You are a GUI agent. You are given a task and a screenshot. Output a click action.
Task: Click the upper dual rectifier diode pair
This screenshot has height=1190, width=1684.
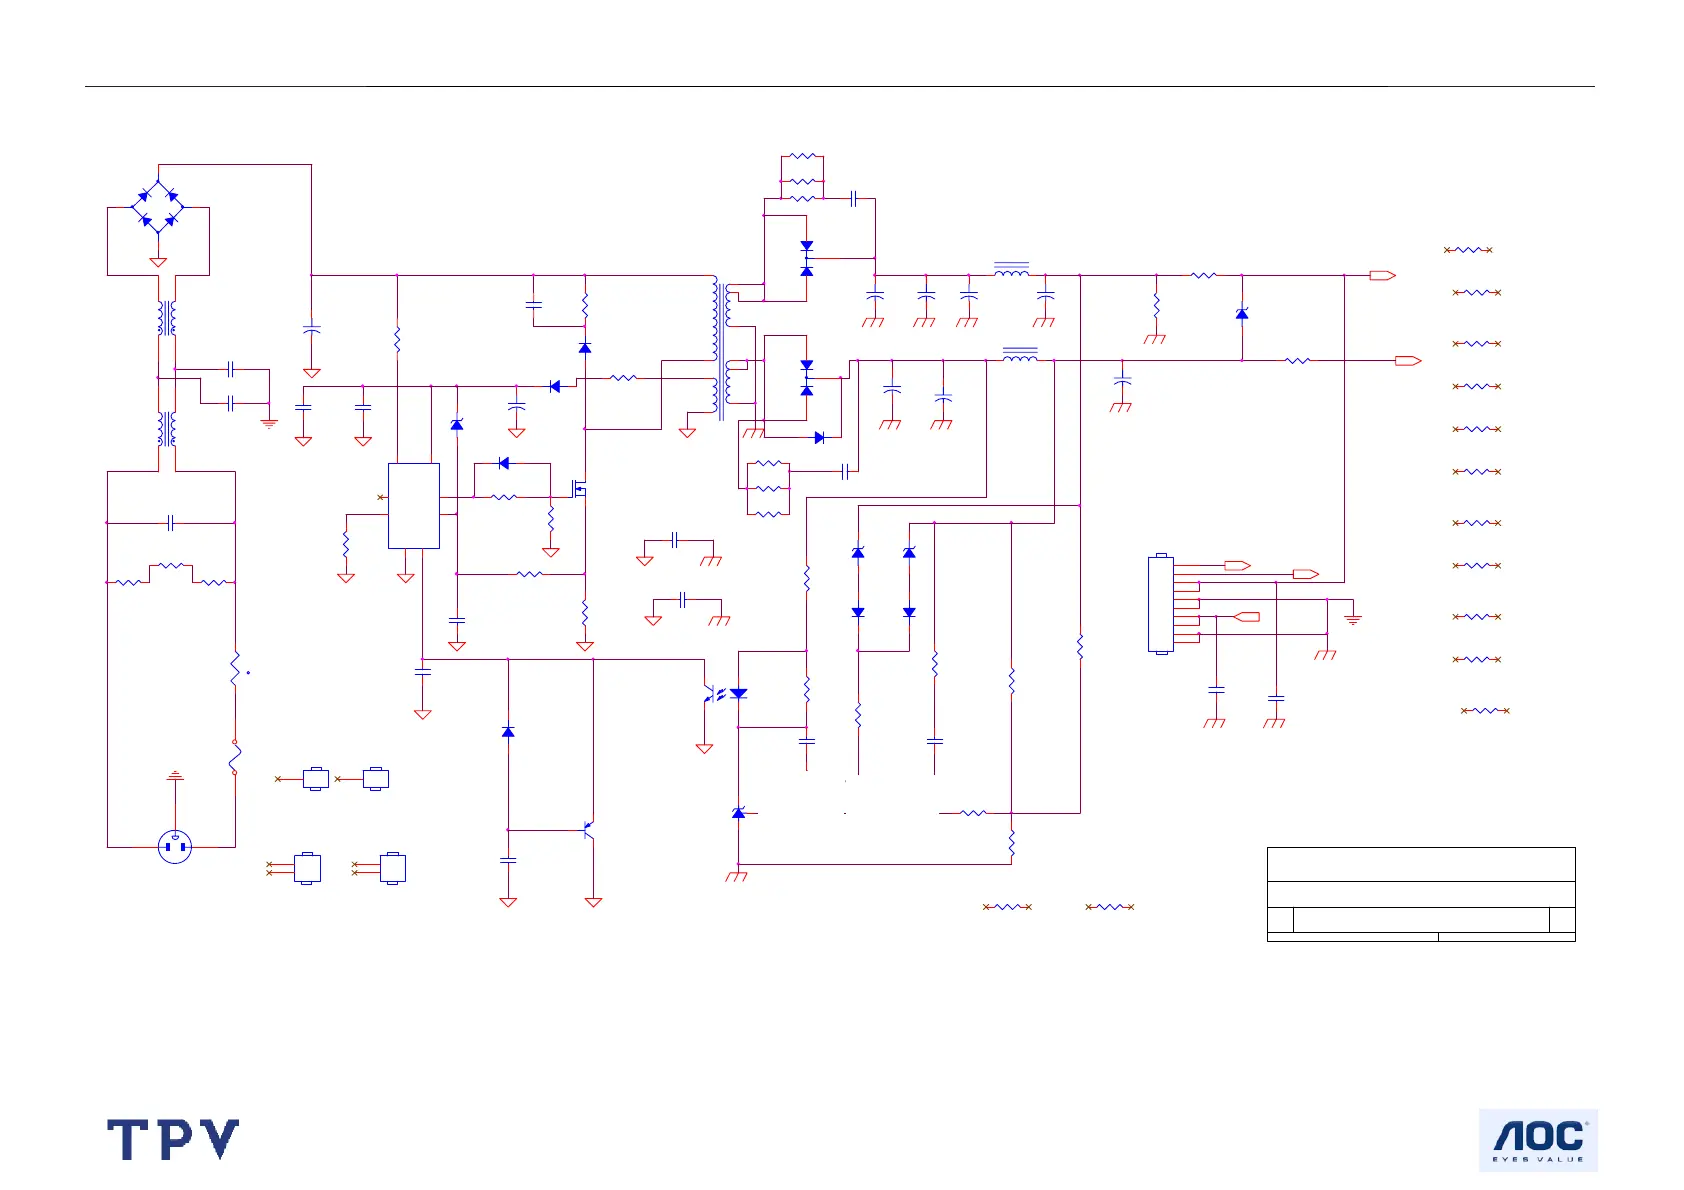[807, 258]
